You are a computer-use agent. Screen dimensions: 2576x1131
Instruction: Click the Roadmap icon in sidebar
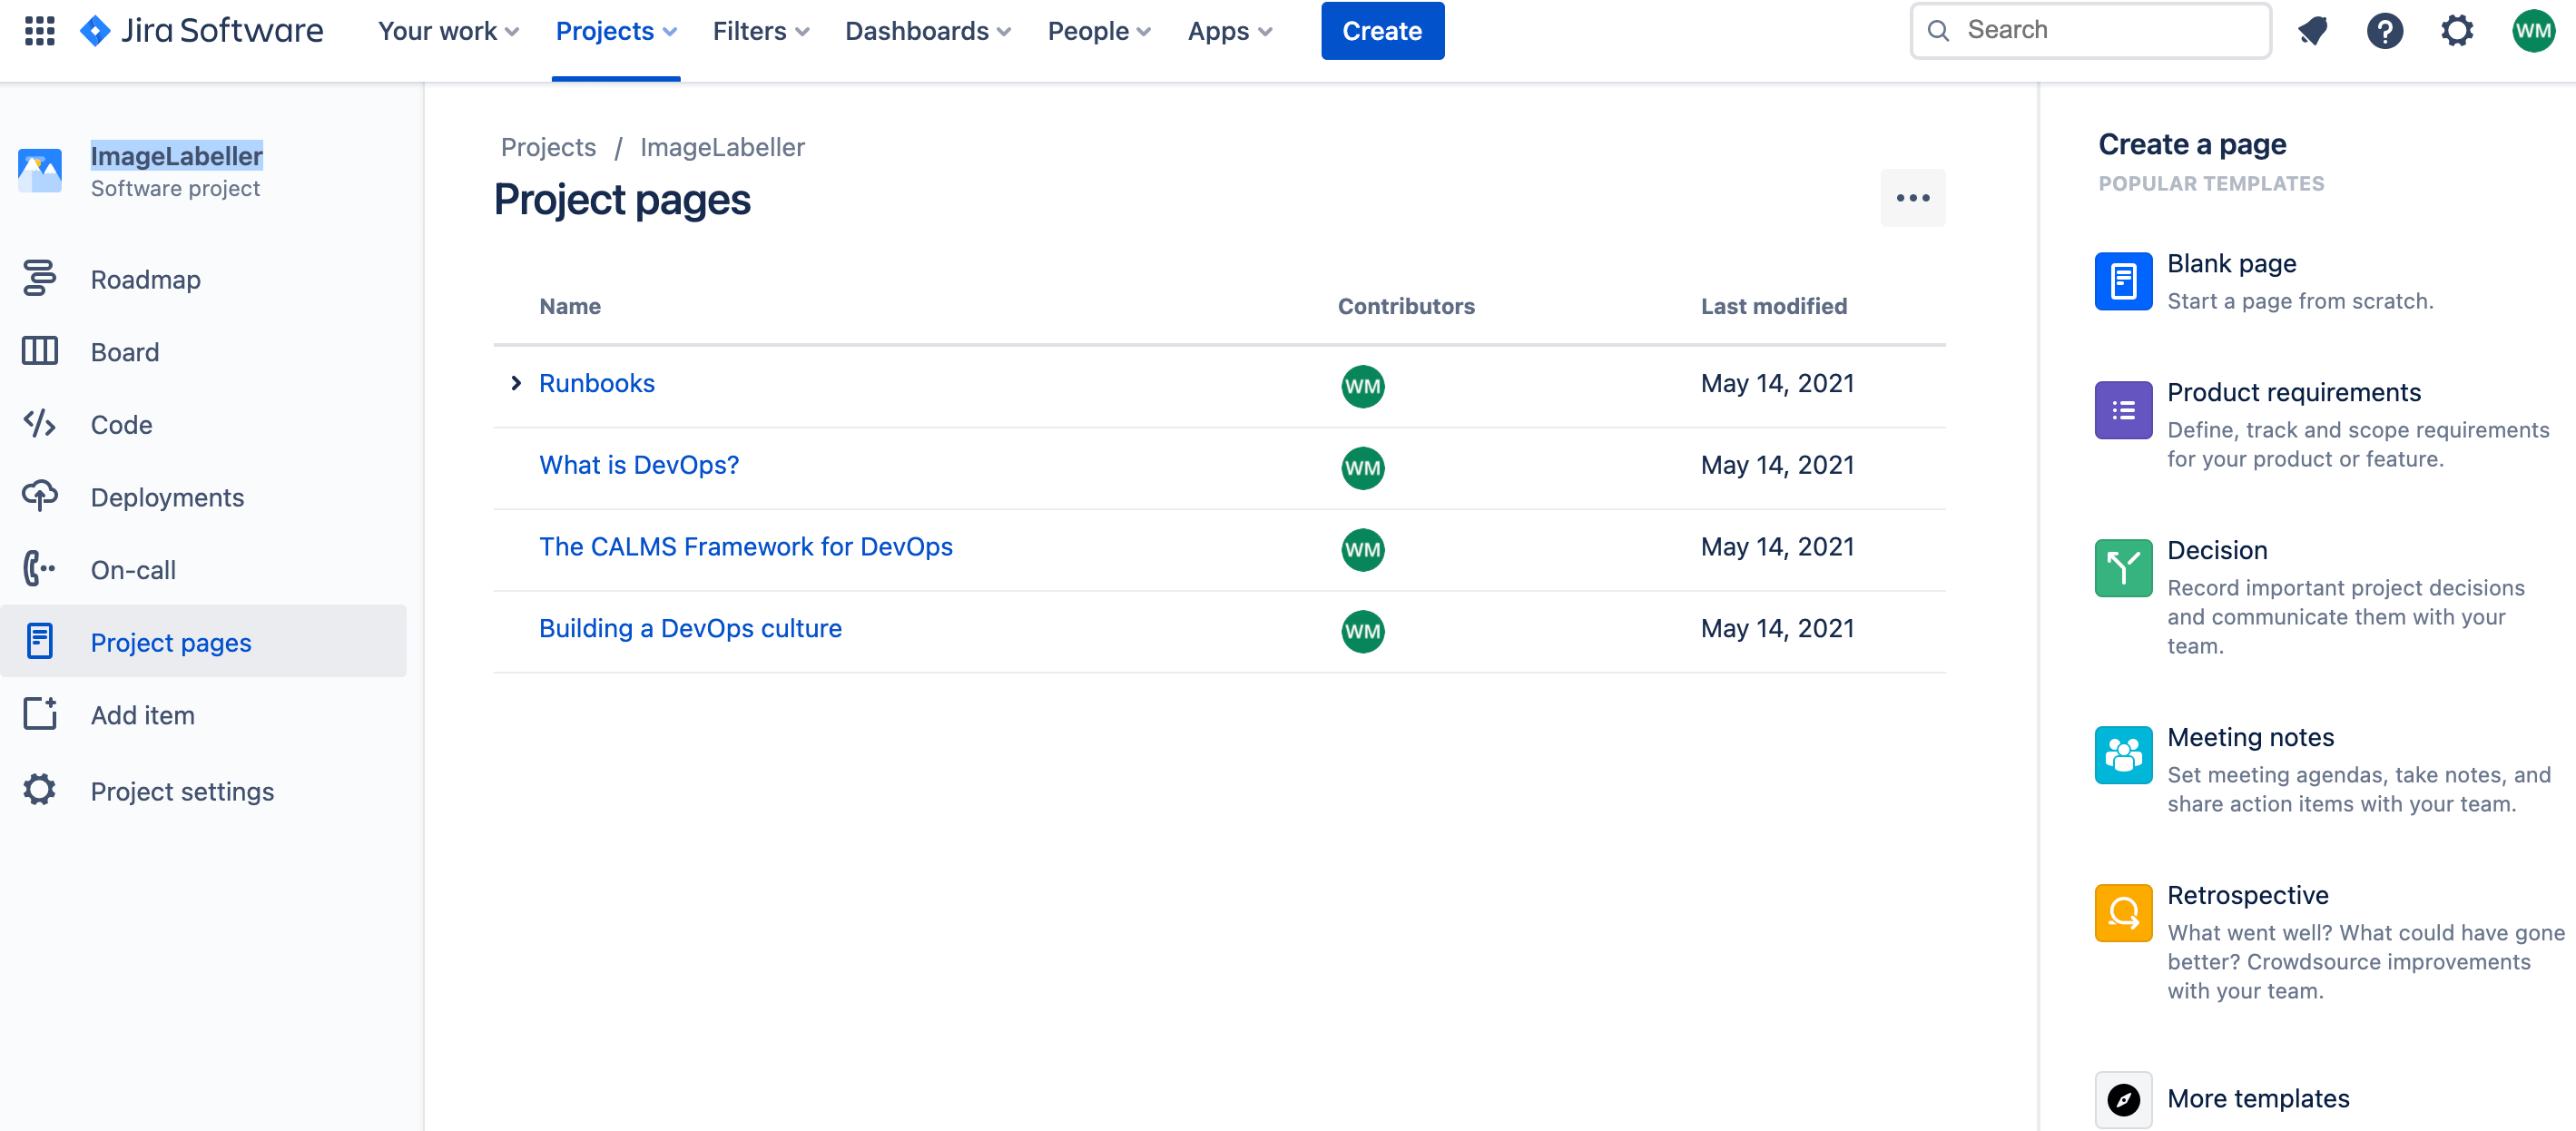tap(39, 278)
